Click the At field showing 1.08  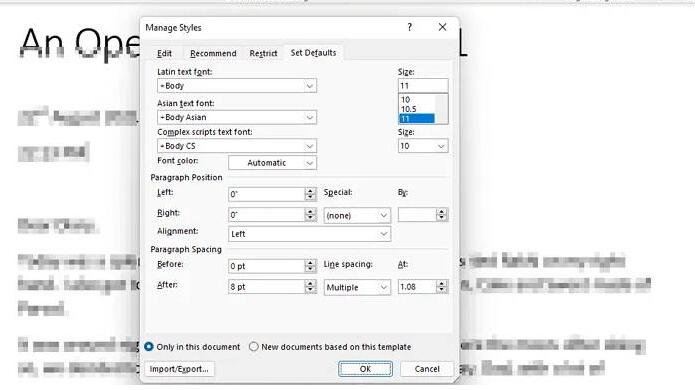[417, 287]
